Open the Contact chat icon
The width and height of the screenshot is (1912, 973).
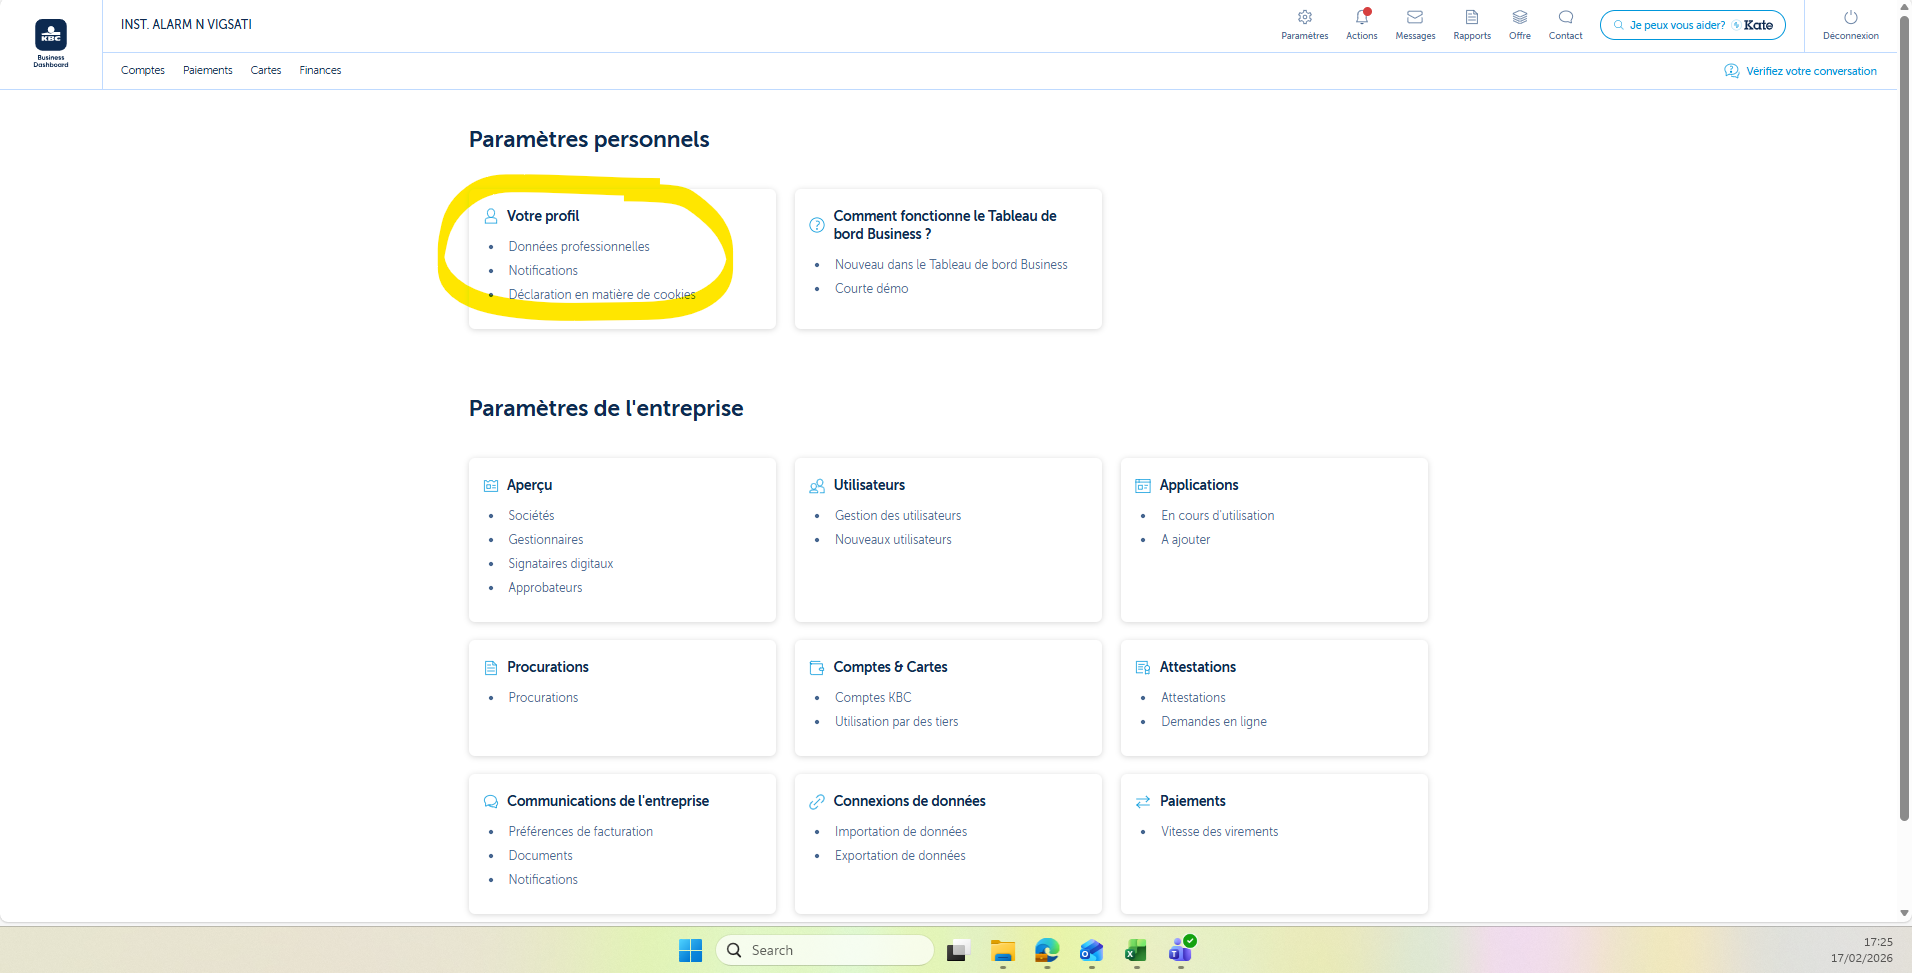pos(1565,18)
